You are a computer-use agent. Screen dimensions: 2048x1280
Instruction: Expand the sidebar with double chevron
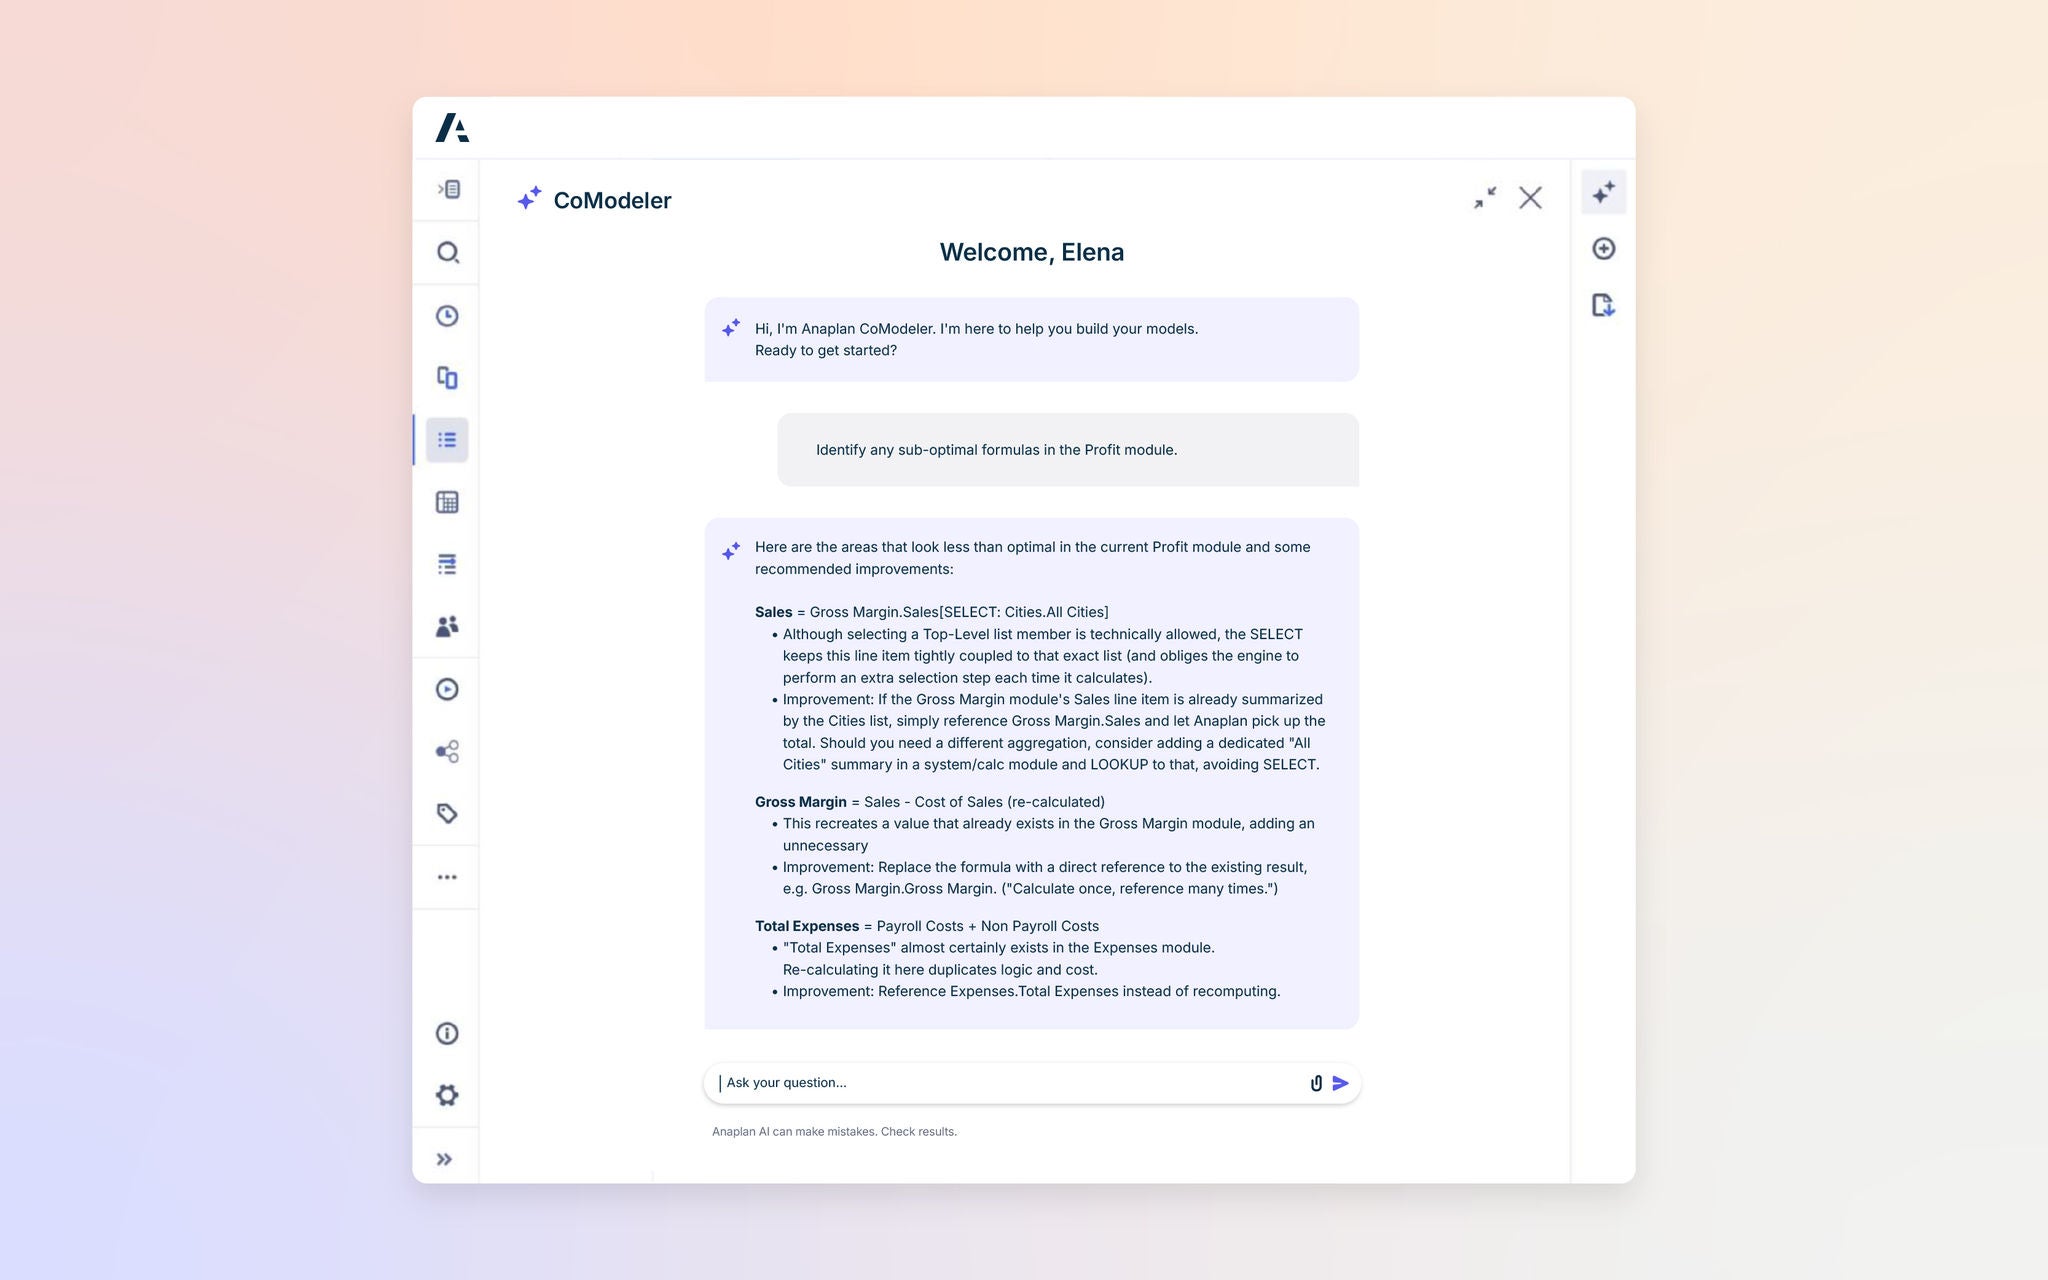click(444, 1158)
